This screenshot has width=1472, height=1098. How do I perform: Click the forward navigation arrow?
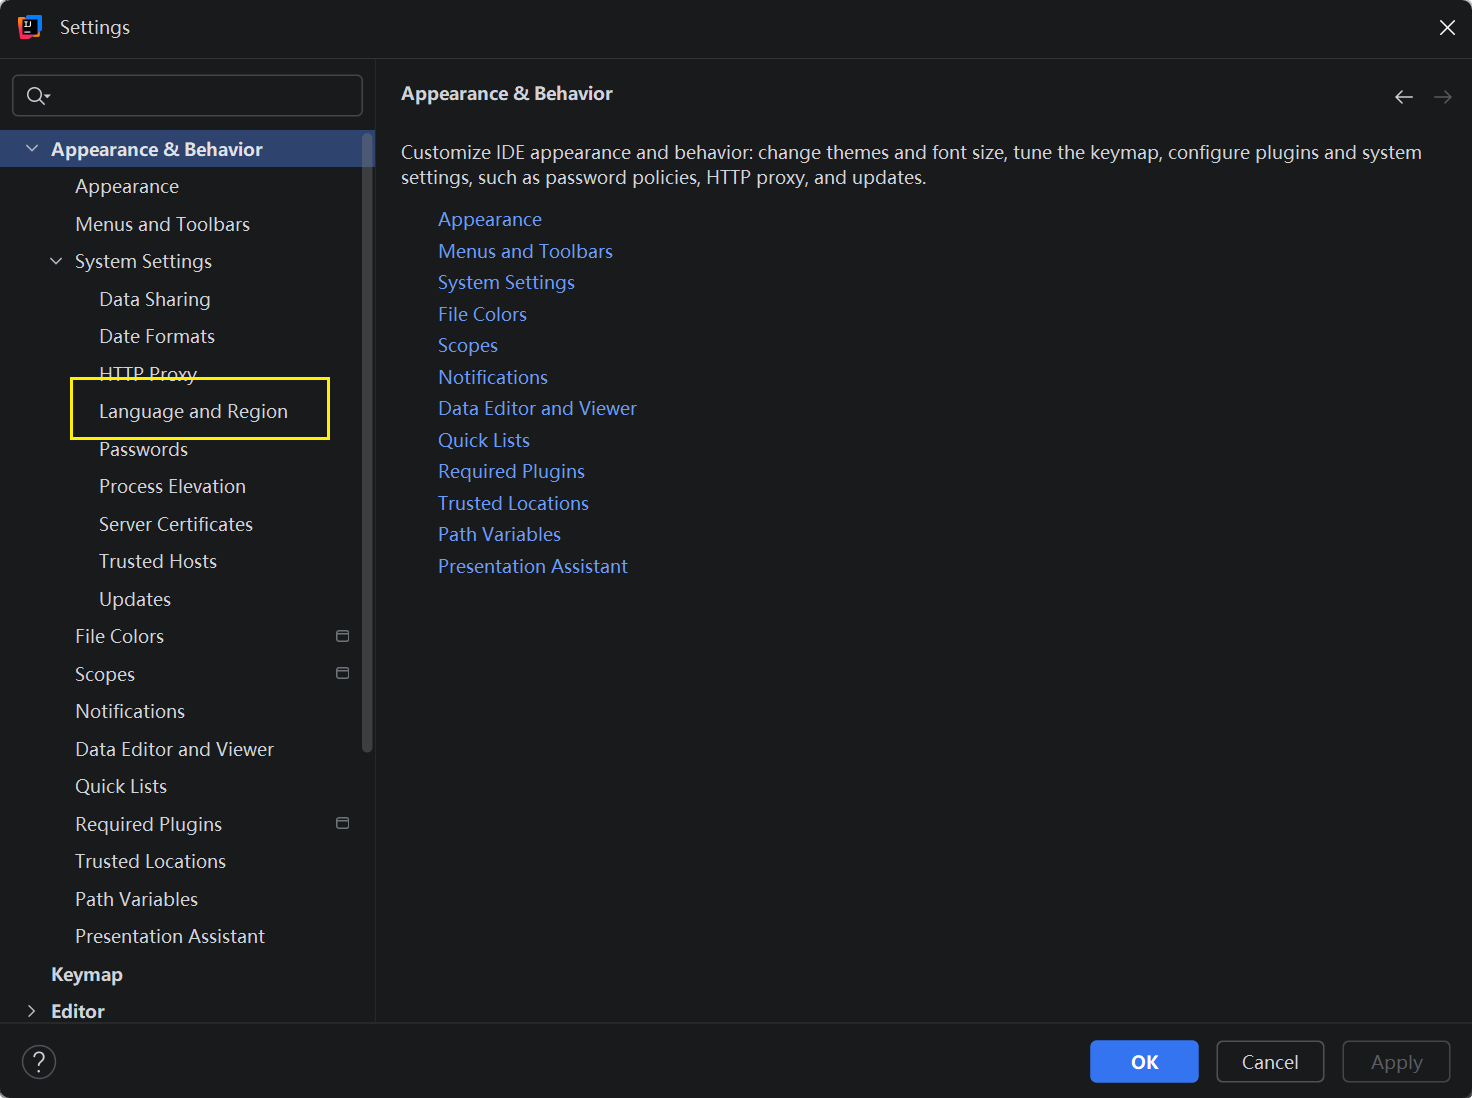tap(1442, 97)
